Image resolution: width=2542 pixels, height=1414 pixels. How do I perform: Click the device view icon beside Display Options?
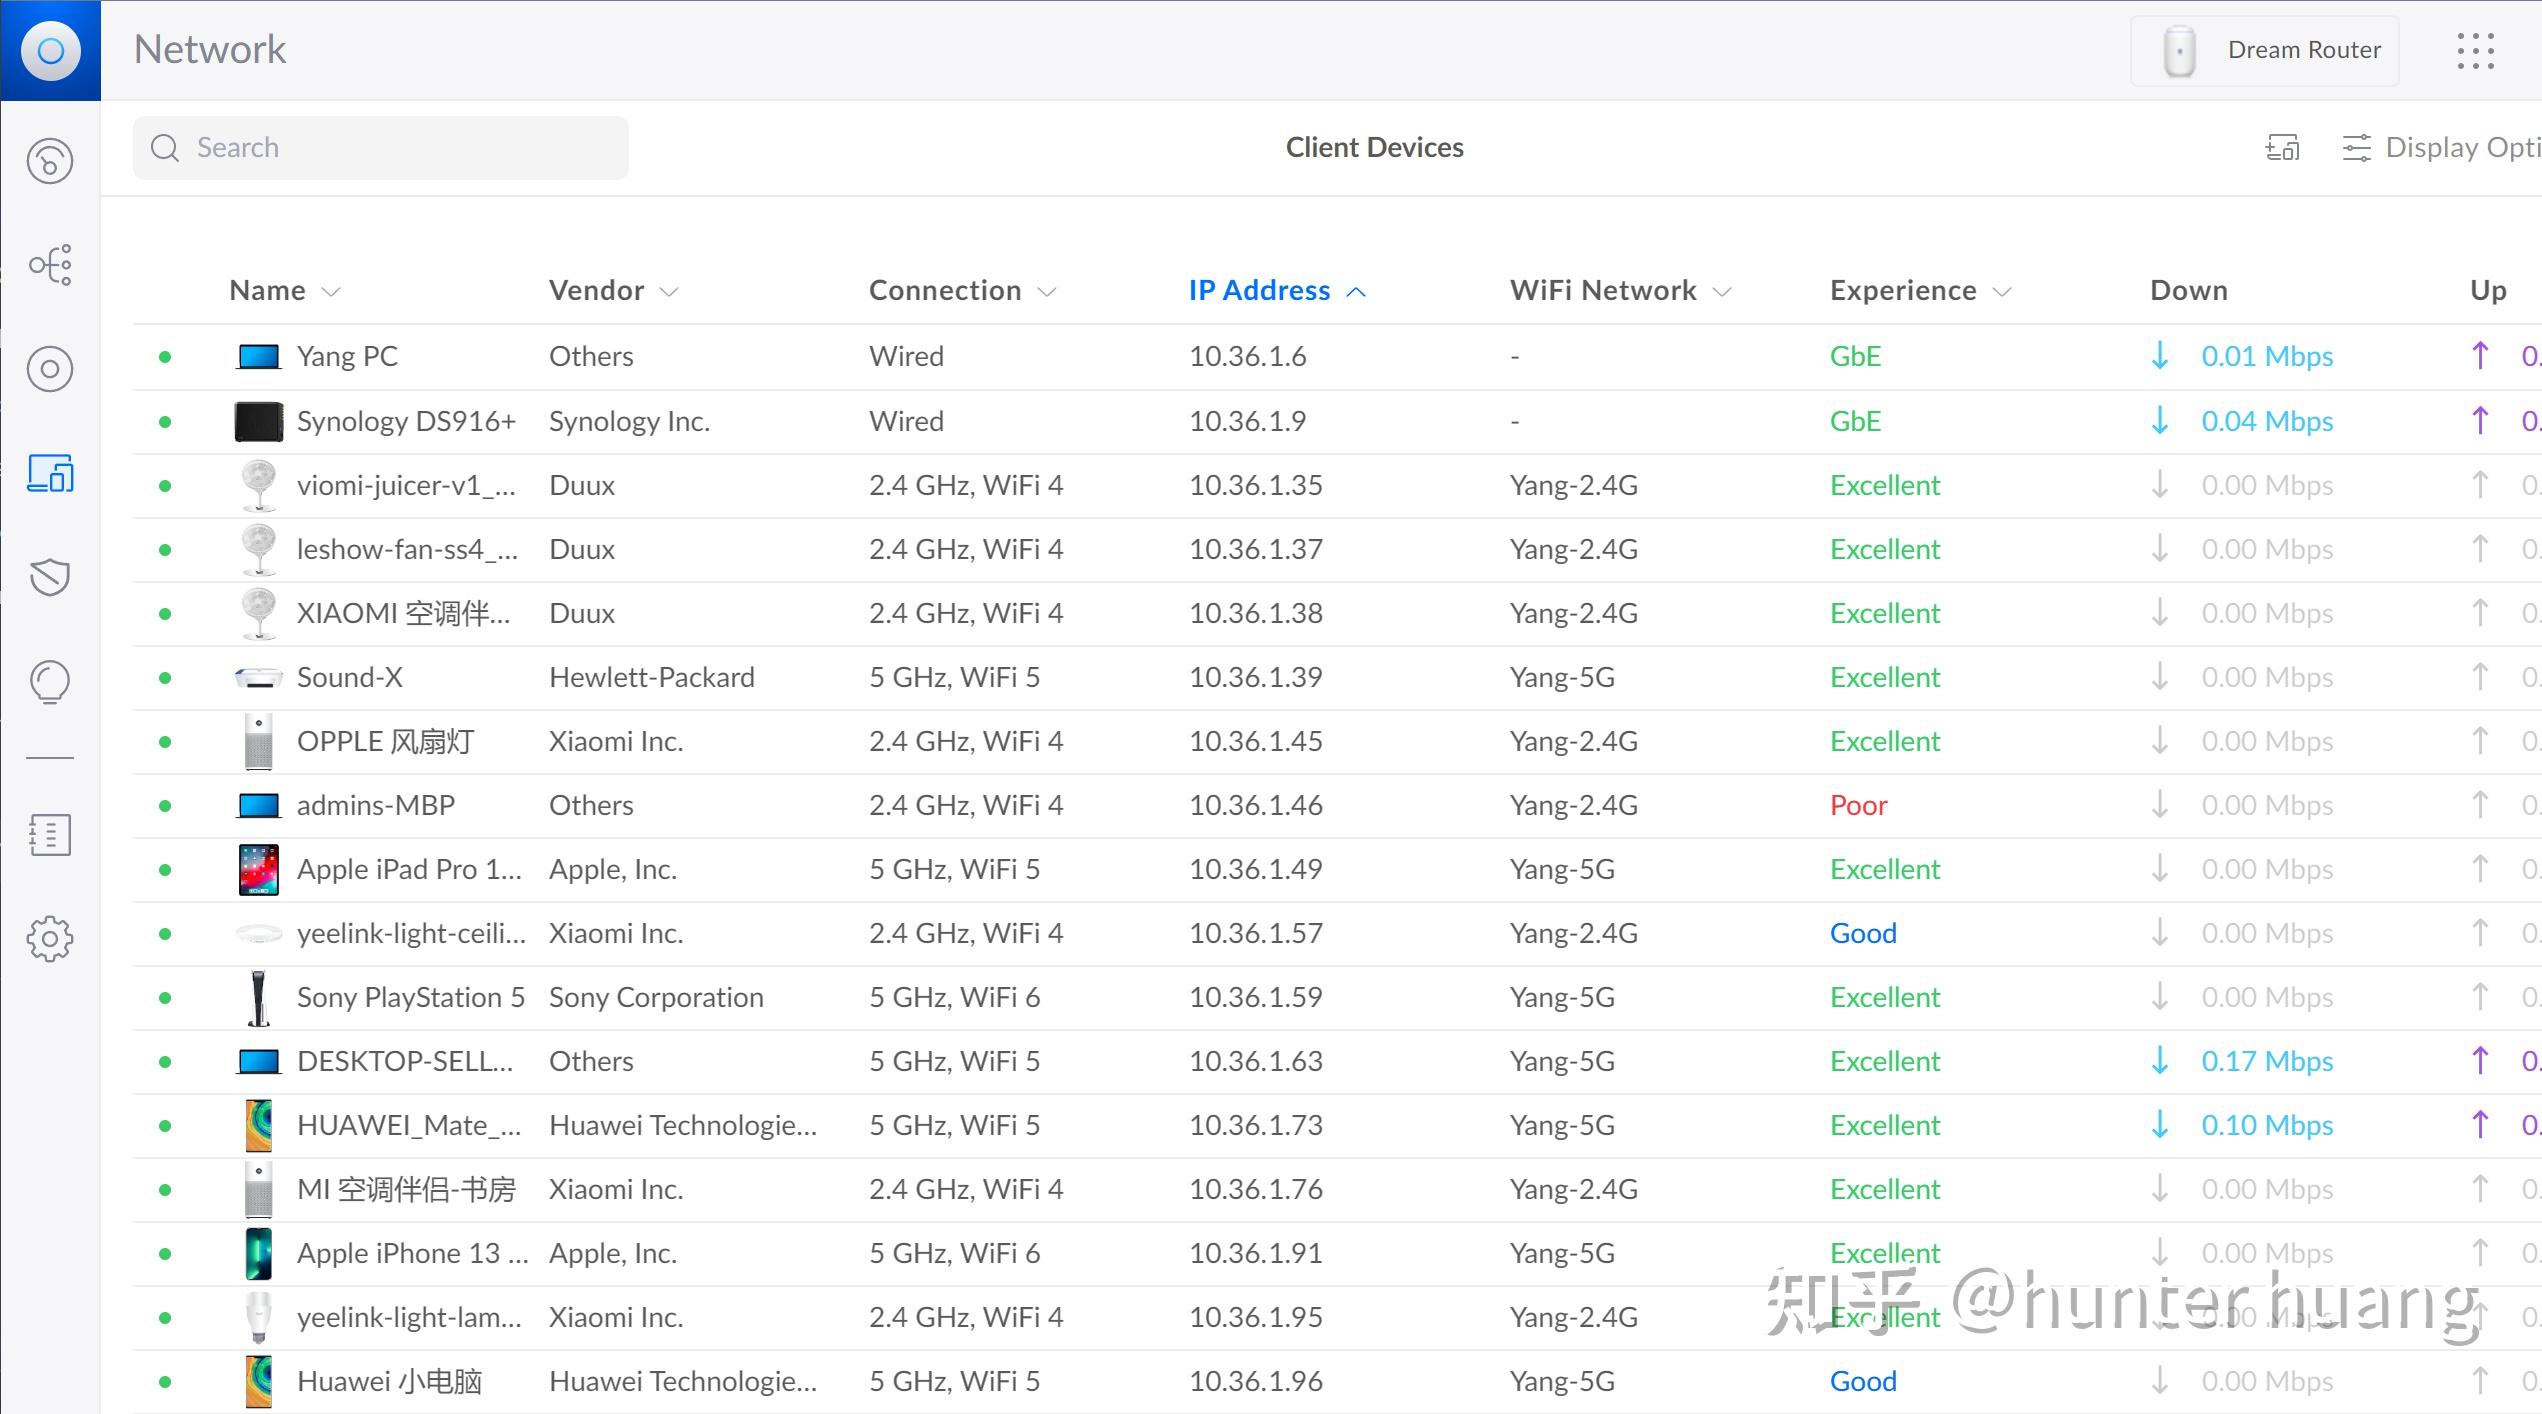coord(2282,148)
